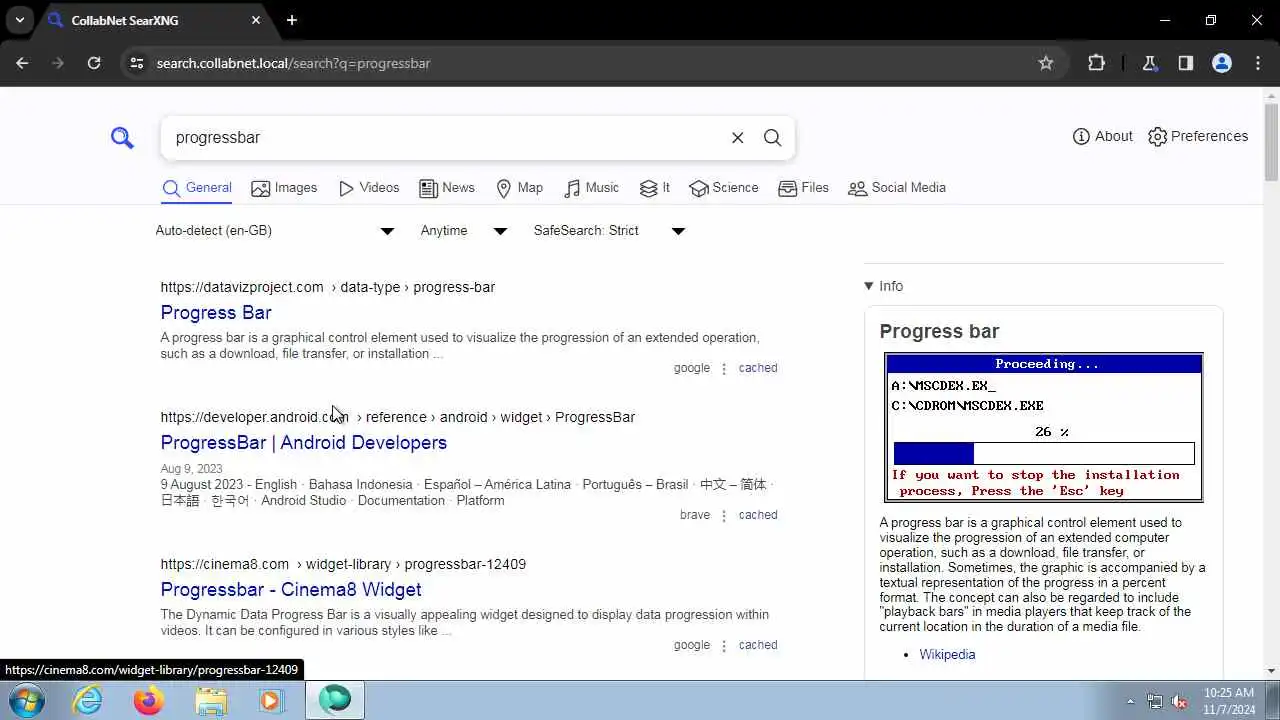1280x720 pixels.
Task: Open more options dots beside brave engine
Action: [x=724, y=515]
